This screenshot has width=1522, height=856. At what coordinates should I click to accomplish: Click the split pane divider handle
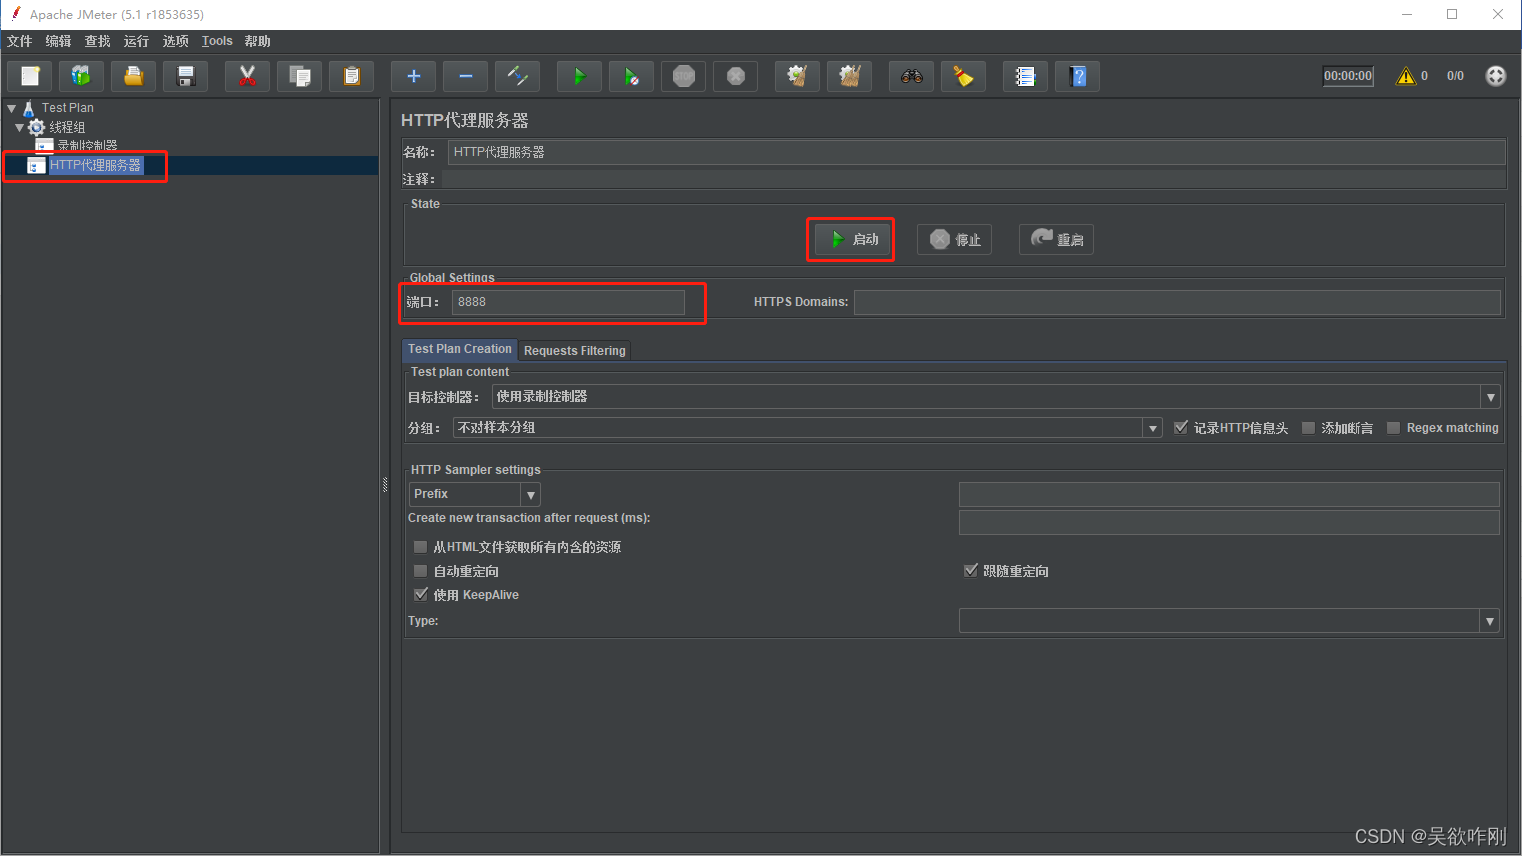click(385, 485)
